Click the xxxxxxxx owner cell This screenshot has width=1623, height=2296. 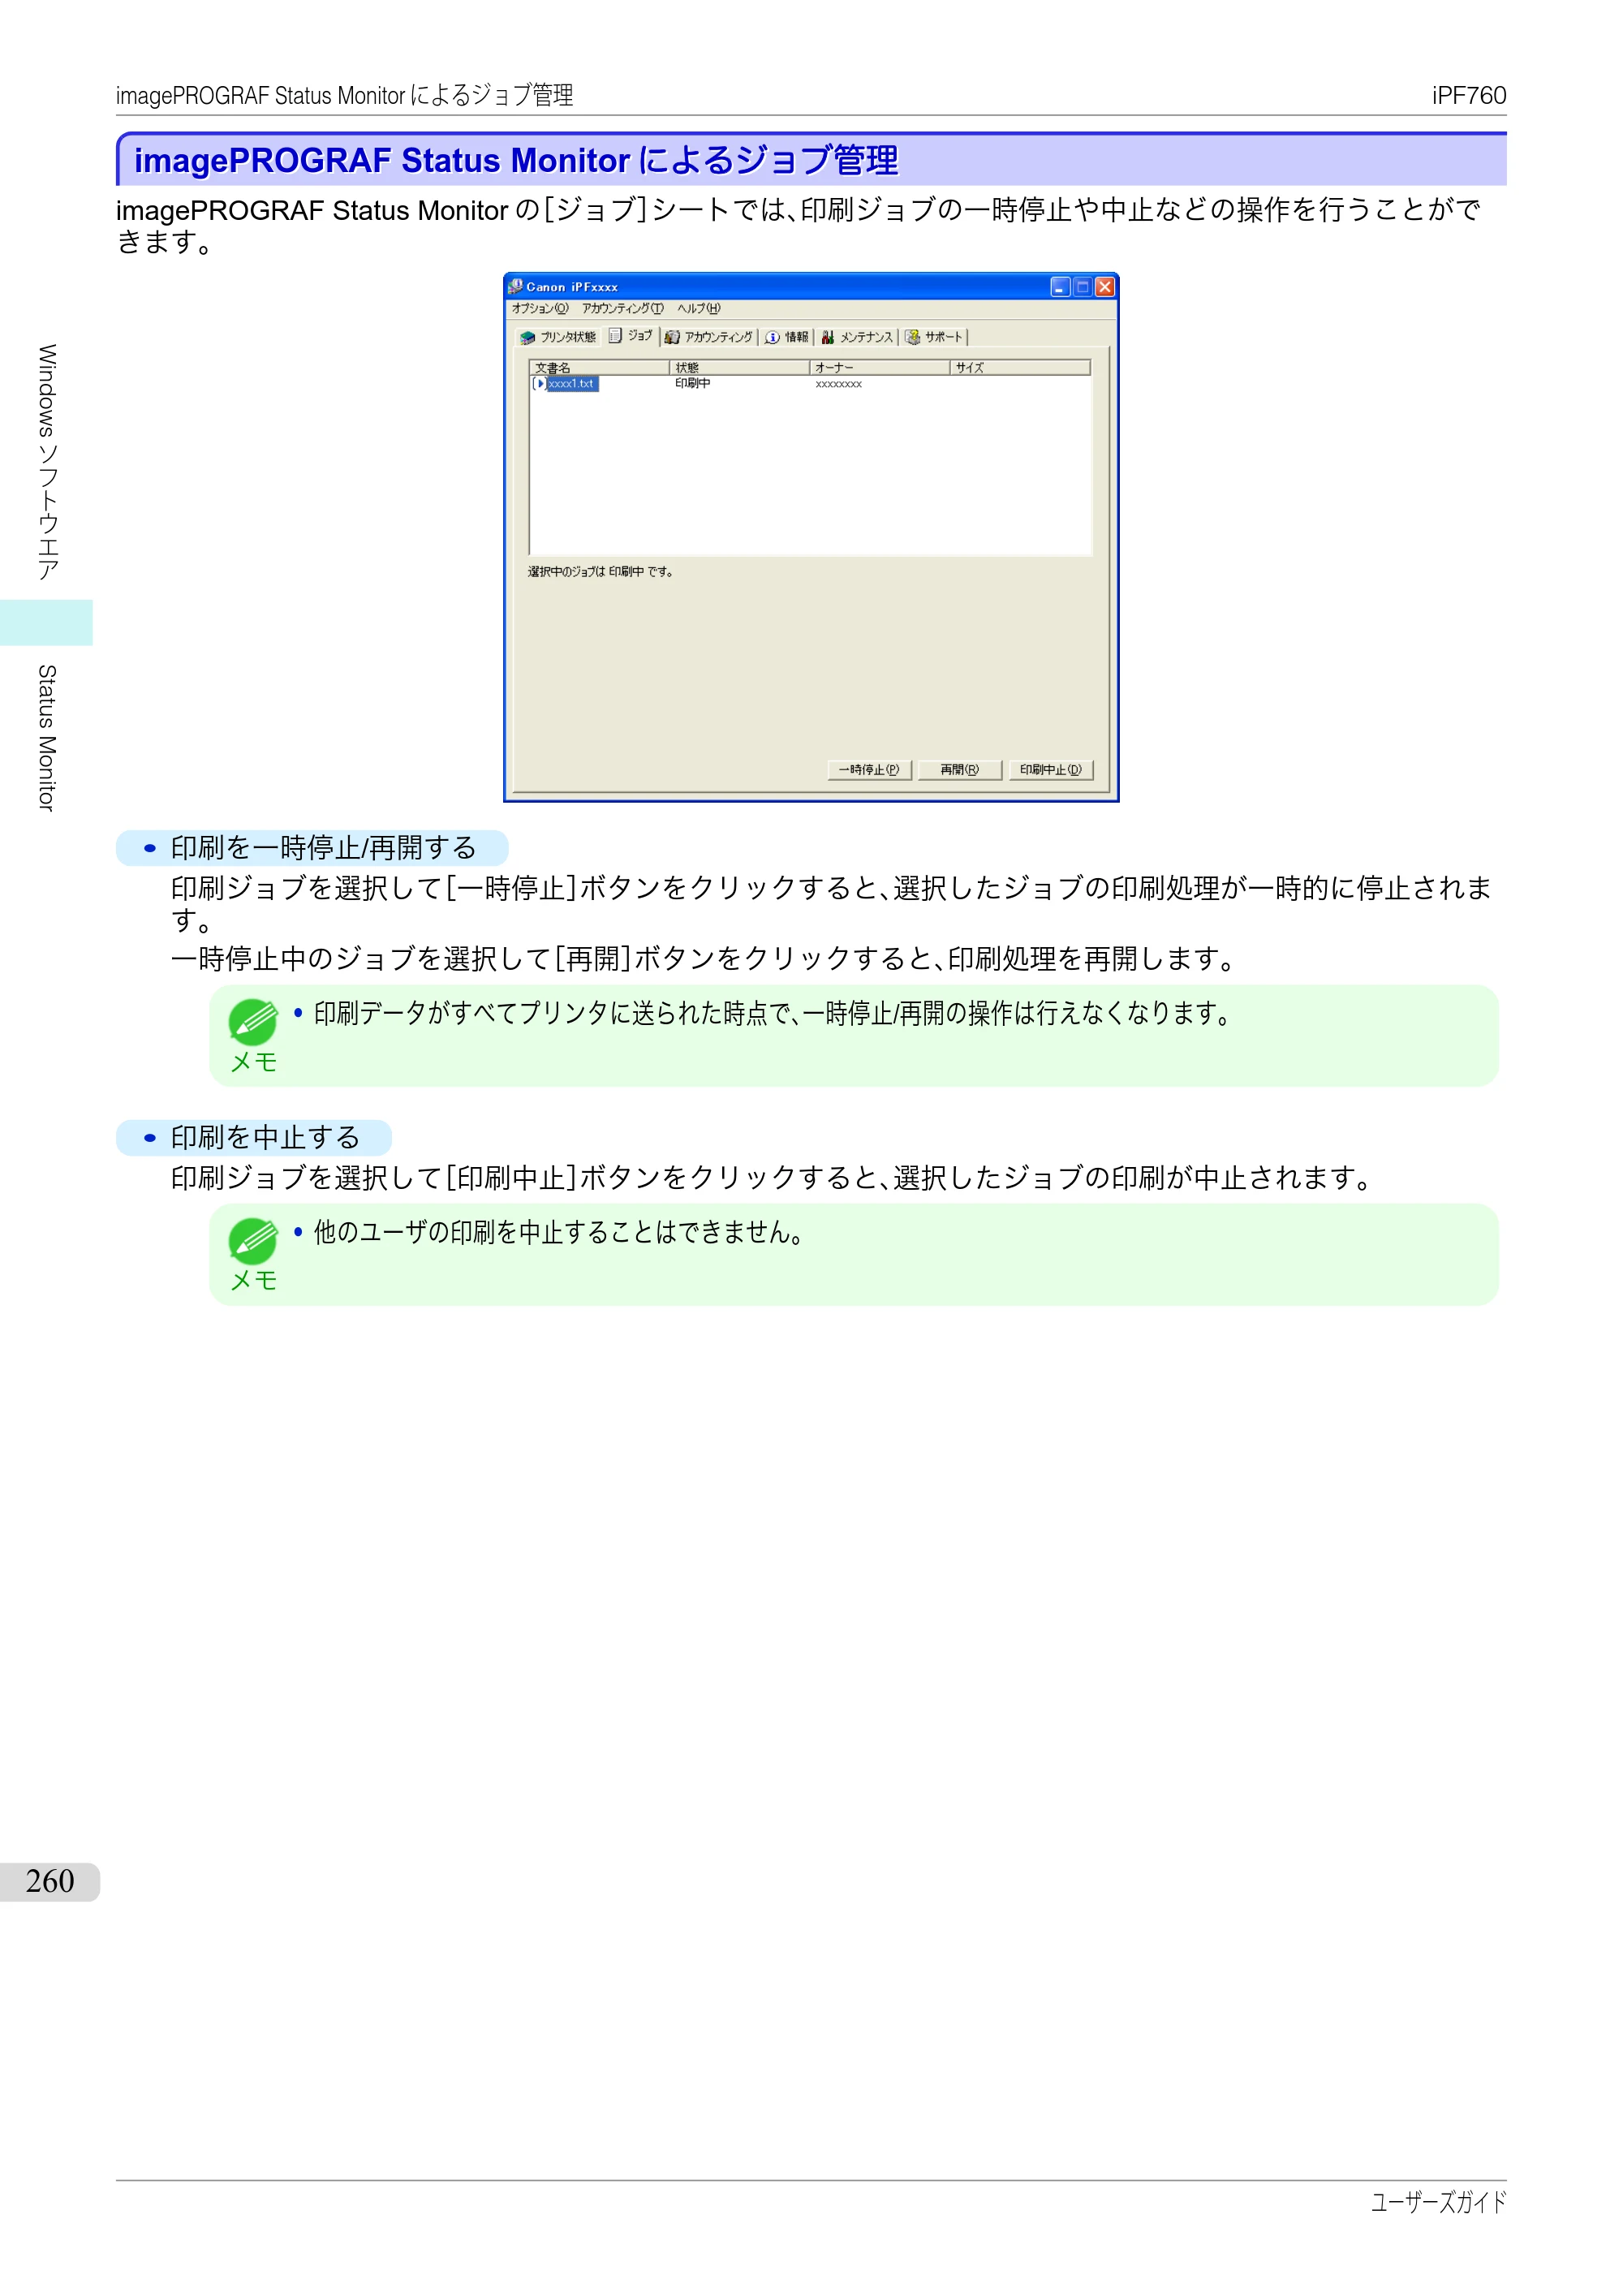click(838, 384)
